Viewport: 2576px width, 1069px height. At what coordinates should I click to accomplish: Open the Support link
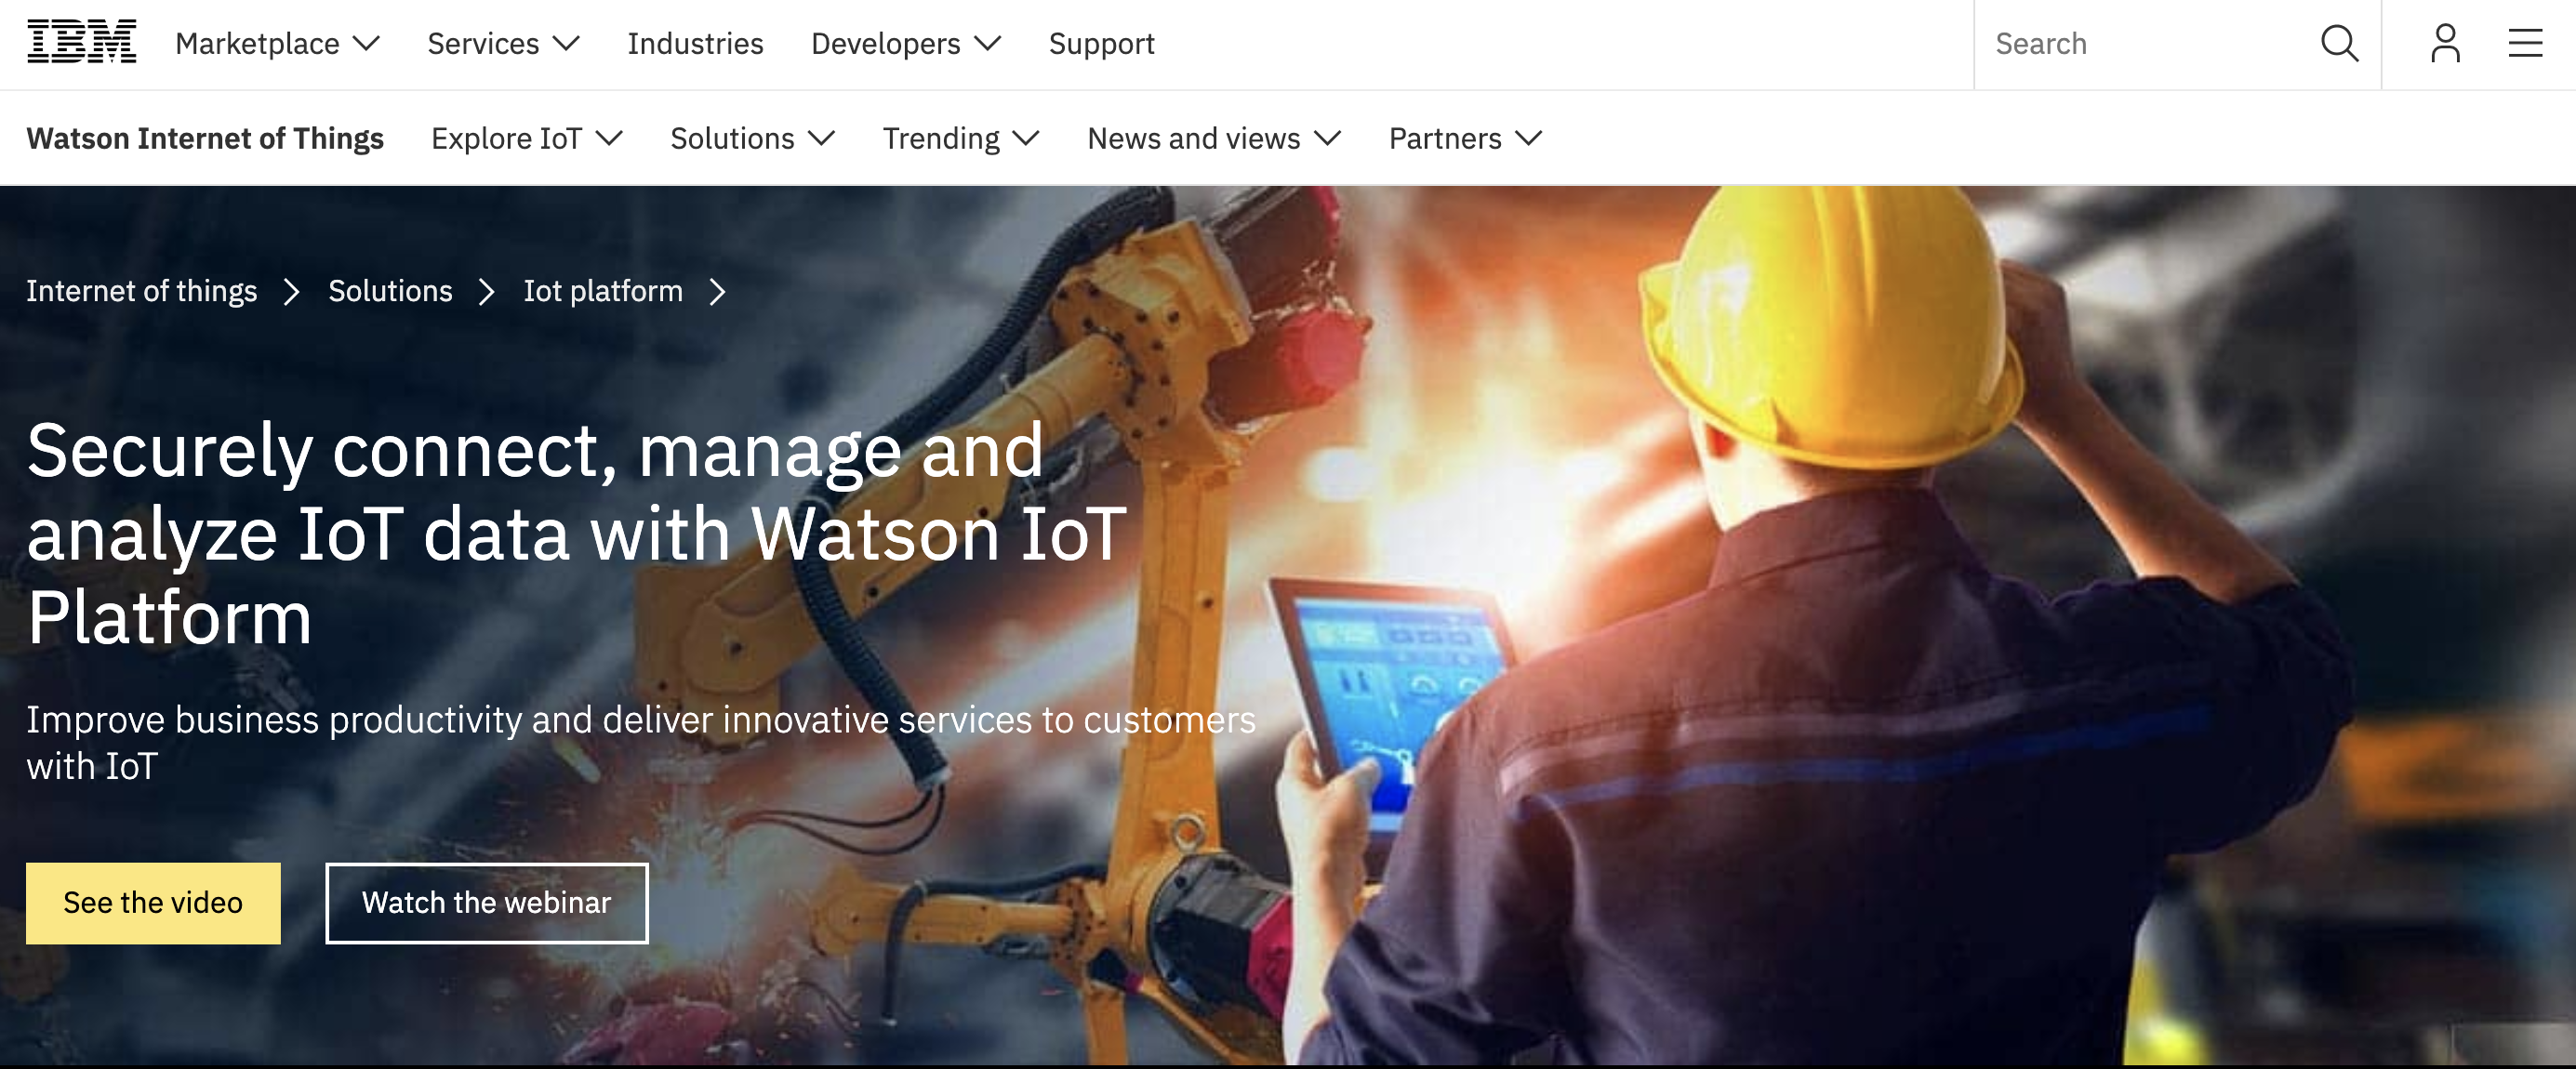coord(1101,43)
